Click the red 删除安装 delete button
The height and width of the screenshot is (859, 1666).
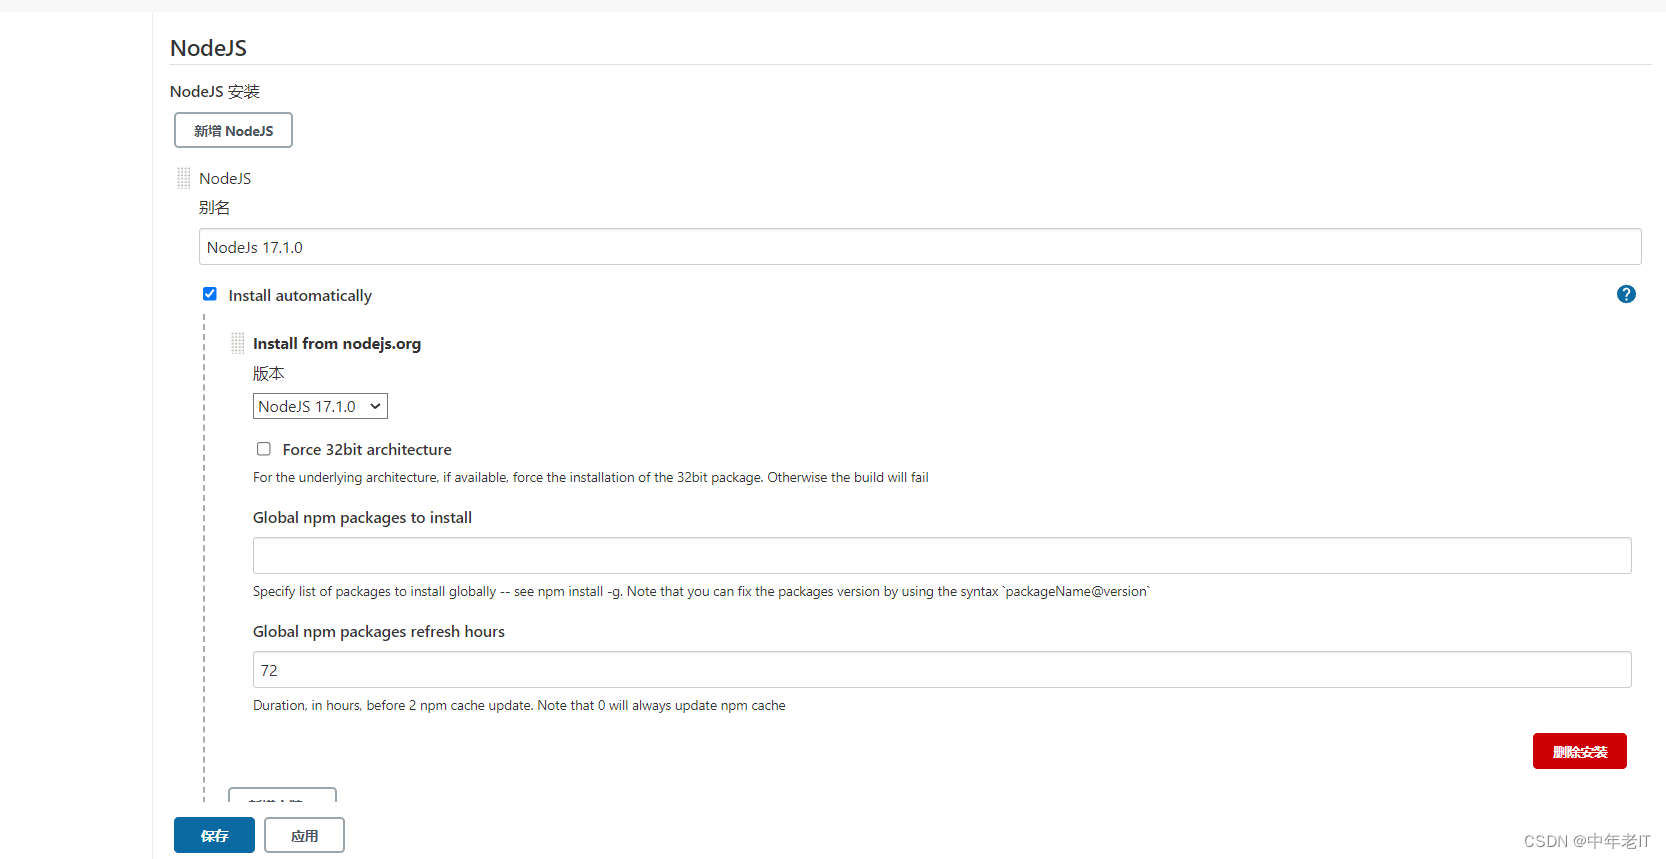(x=1579, y=751)
